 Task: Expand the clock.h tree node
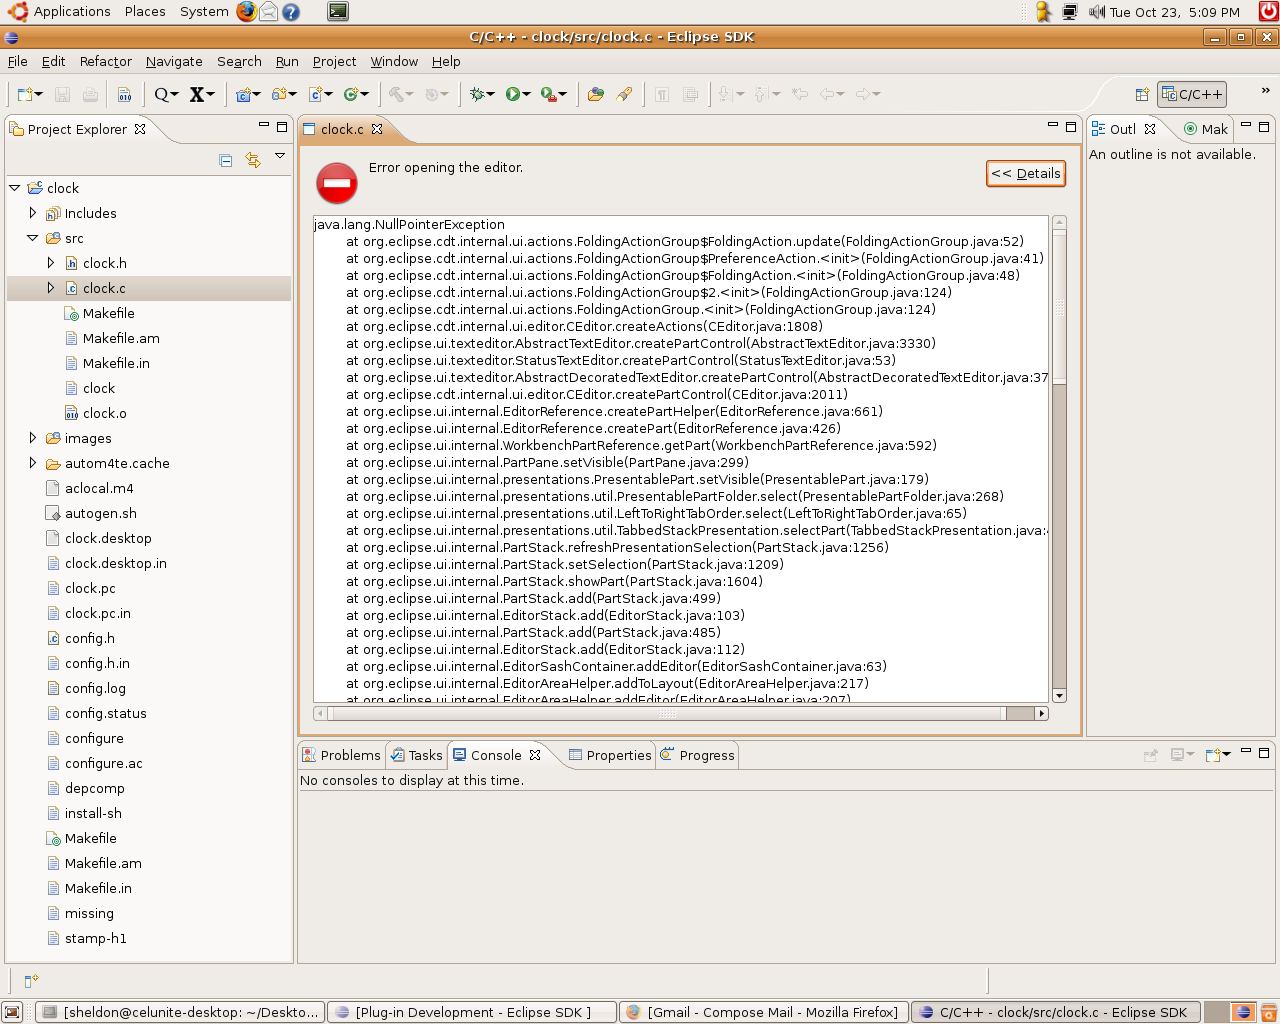coord(51,263)
